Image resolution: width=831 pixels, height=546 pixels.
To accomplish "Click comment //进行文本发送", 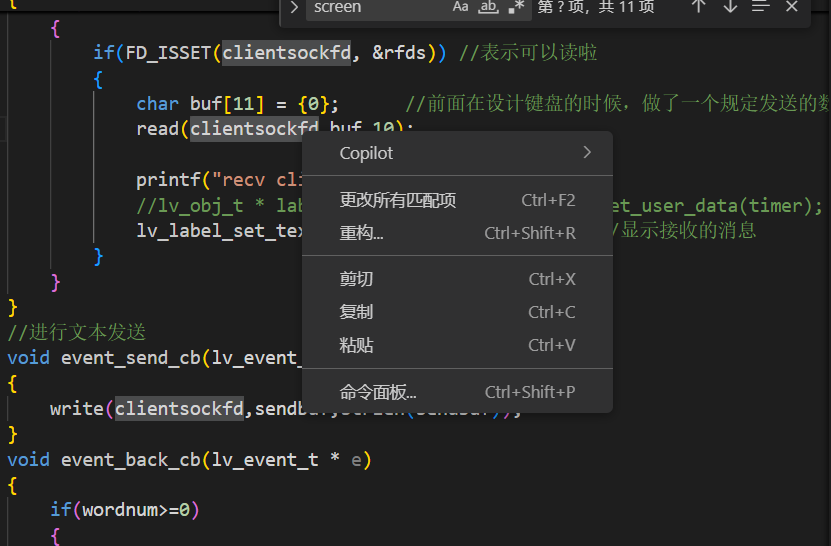I will pyautogui.click(x=77, y=332).
